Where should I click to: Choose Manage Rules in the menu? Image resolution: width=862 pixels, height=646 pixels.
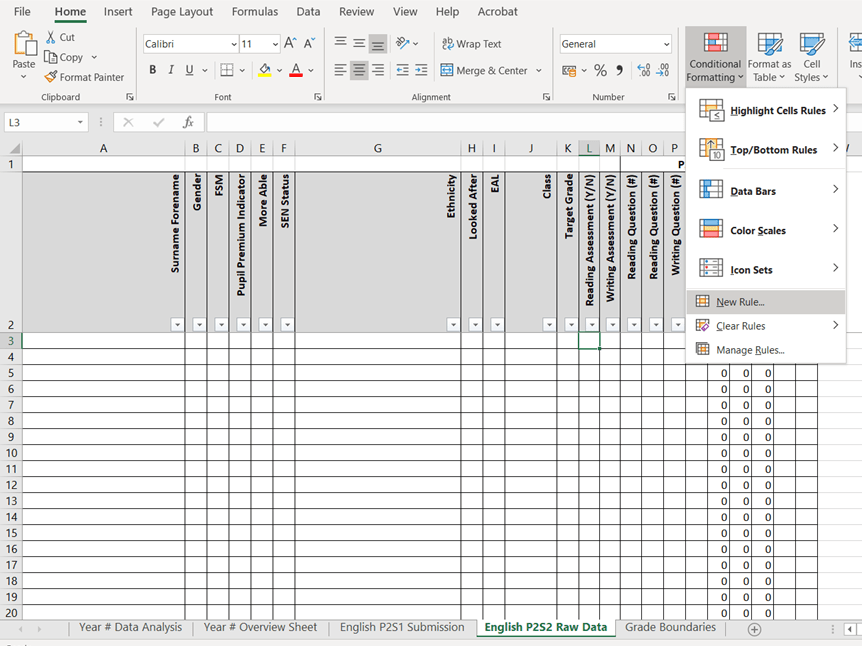(x=750, y=350)
